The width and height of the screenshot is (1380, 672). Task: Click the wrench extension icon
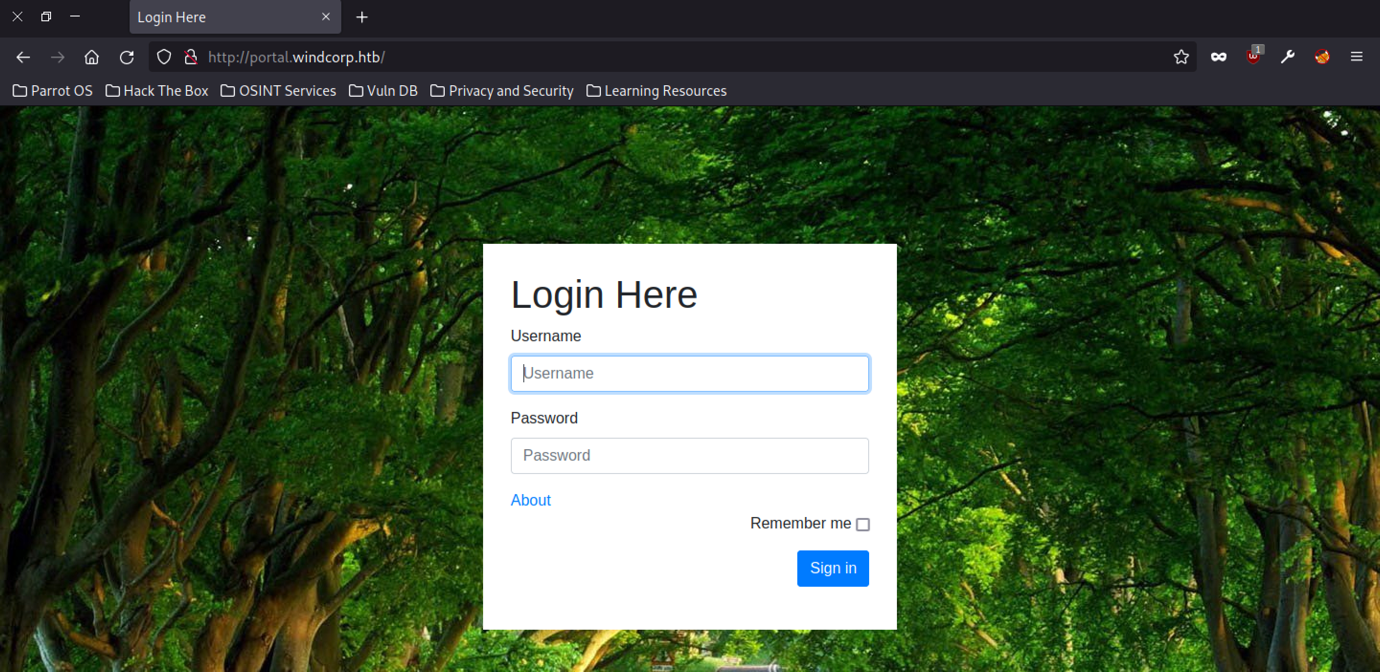(x=1288, y=57)
